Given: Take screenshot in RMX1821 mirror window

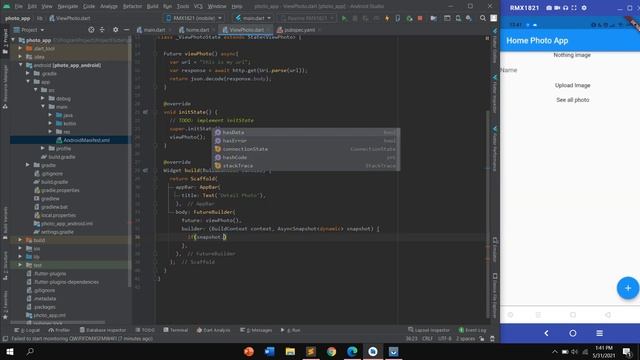Looking at the screenshot, I should (x=549, y=8).
